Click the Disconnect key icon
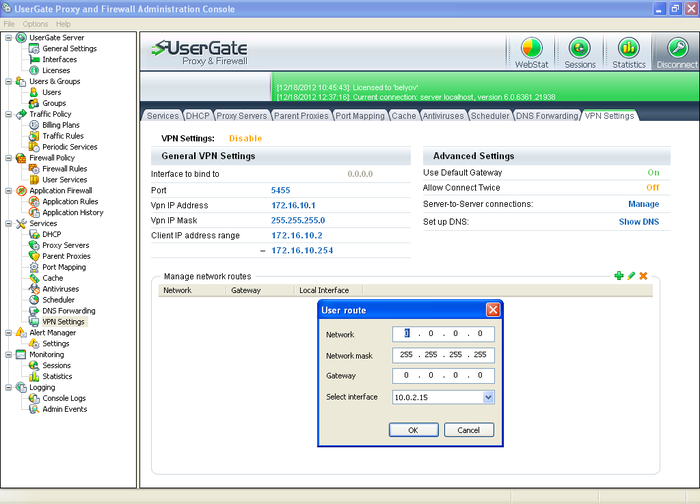Viewport: 700px width, 504px height. tap(678, 48)
